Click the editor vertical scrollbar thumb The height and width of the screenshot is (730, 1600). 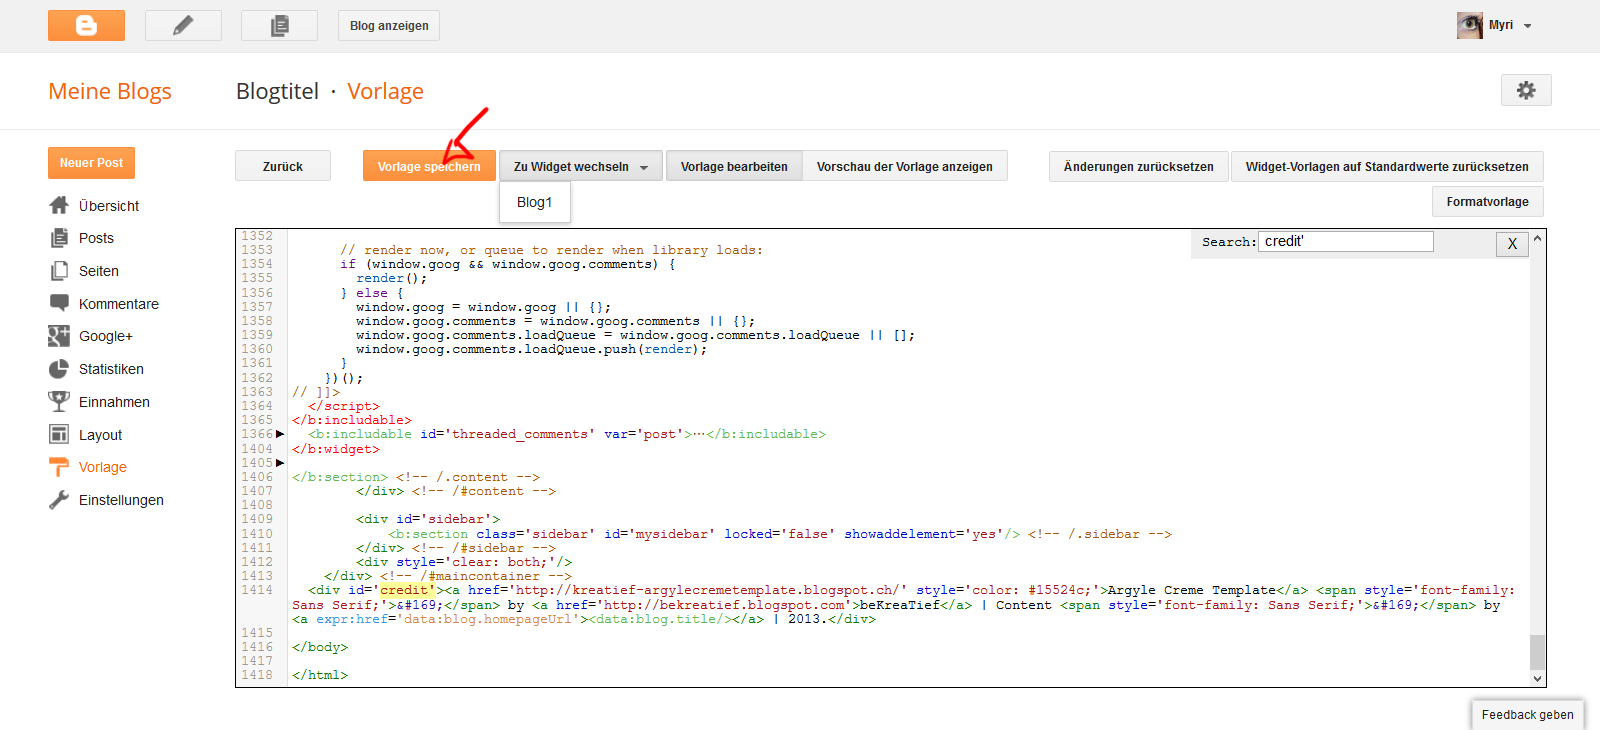tap(1538, 651)
